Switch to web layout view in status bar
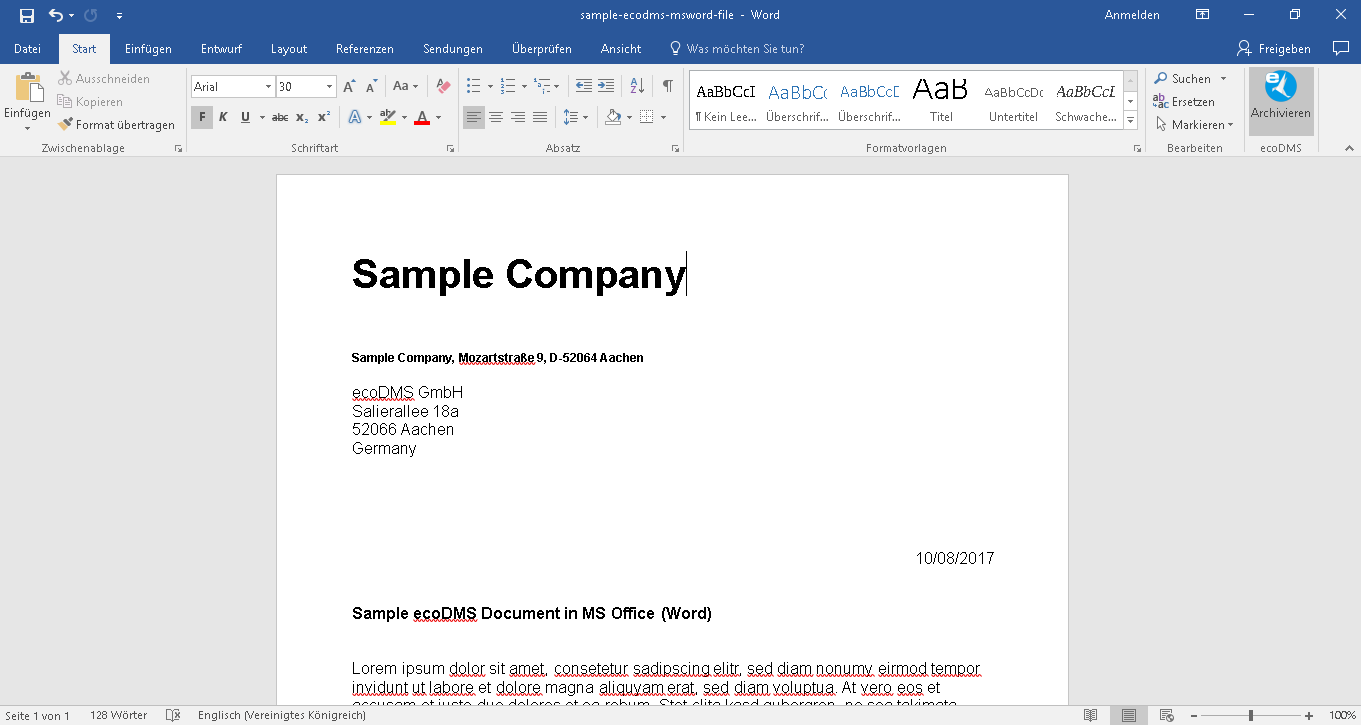 point(1166,715)
